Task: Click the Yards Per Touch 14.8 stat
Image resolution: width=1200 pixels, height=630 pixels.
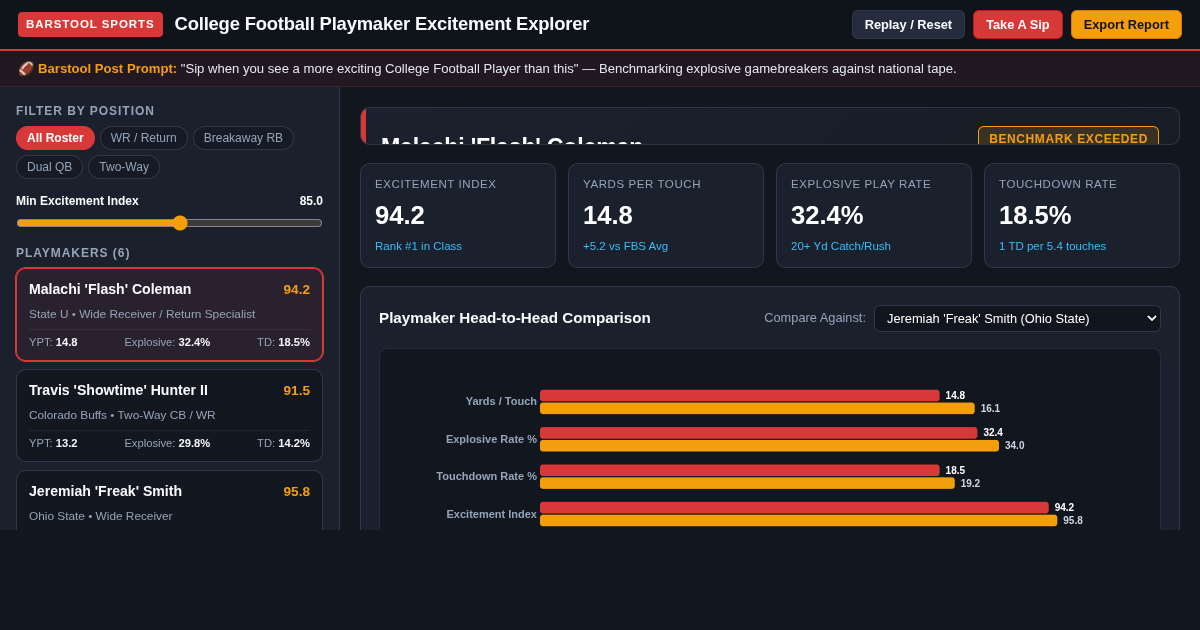Action: click(666, 215)
